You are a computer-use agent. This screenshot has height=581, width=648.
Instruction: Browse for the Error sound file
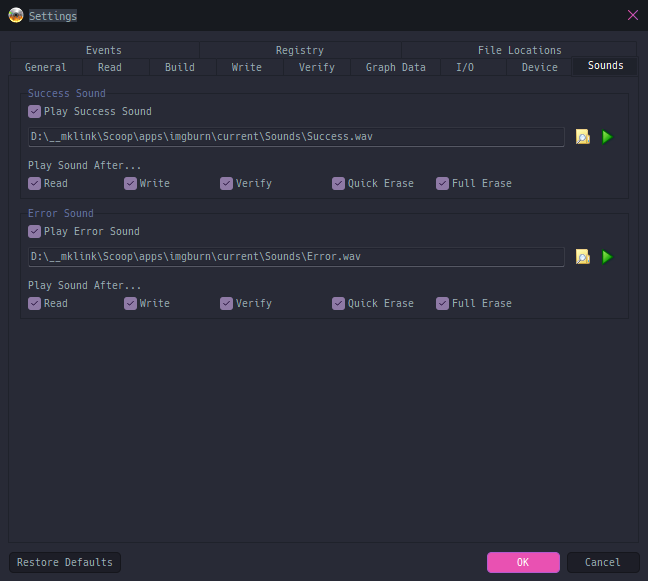click(583, 257)
